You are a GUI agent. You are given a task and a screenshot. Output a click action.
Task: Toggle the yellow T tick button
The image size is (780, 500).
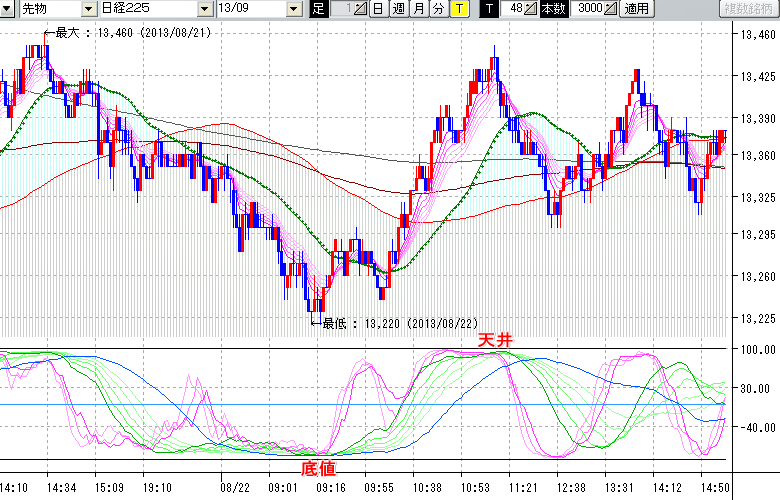pos(458,9)
